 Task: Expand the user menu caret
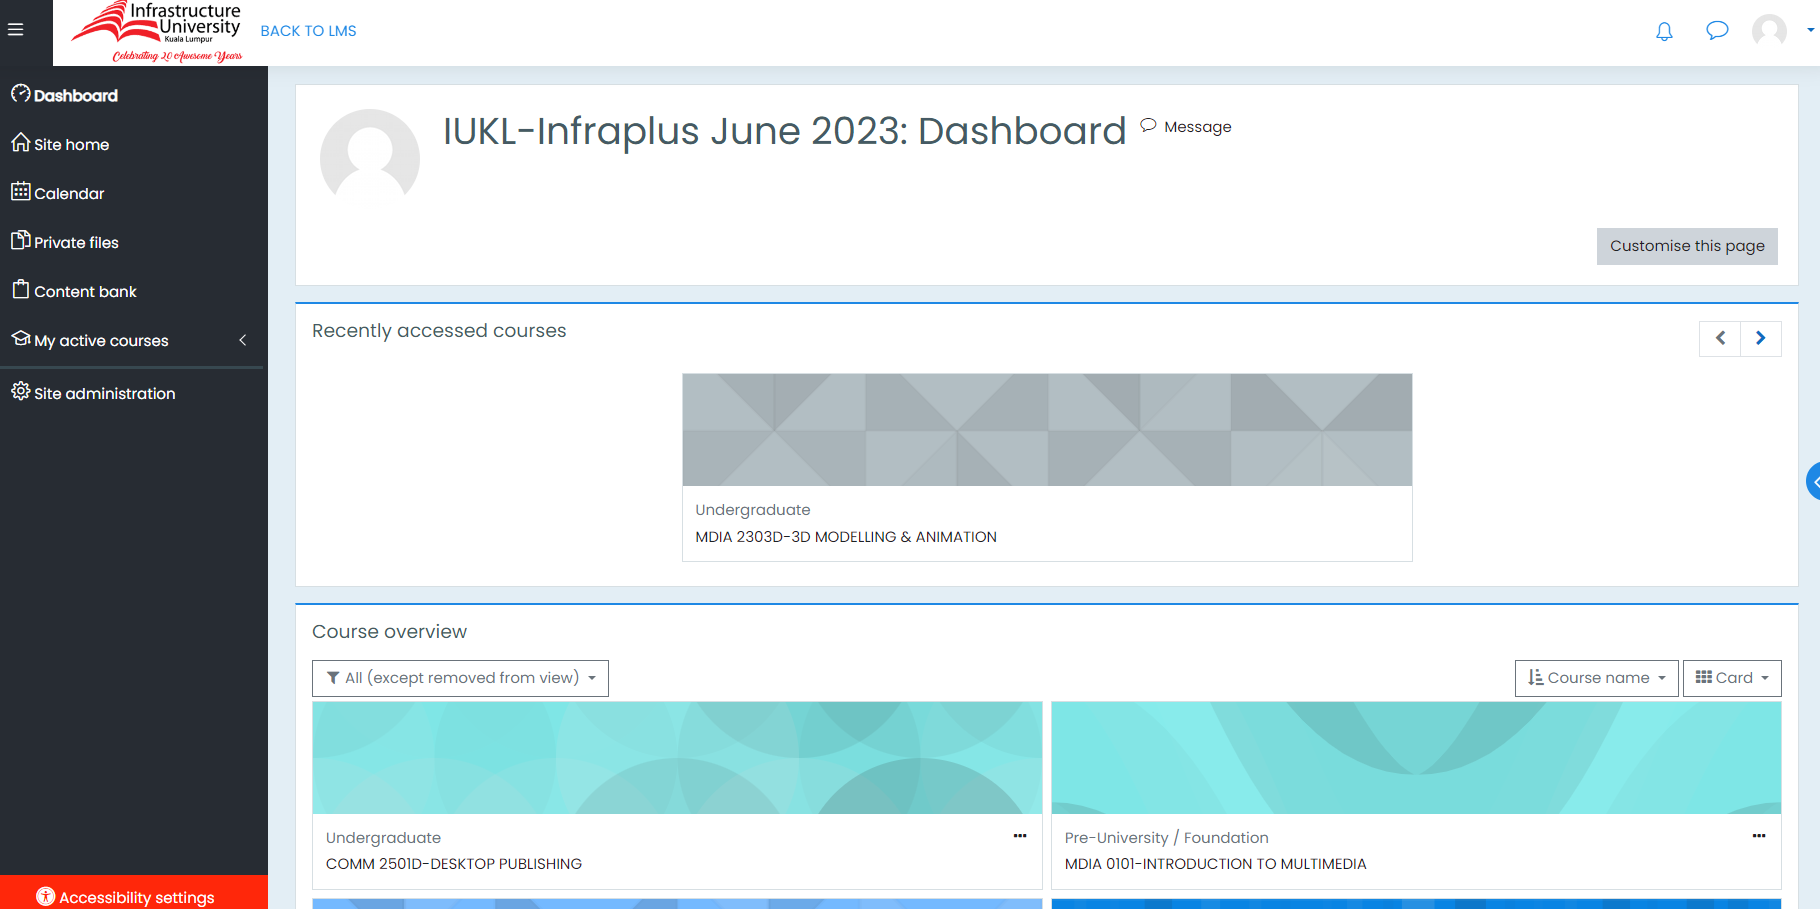[1810, 31]
